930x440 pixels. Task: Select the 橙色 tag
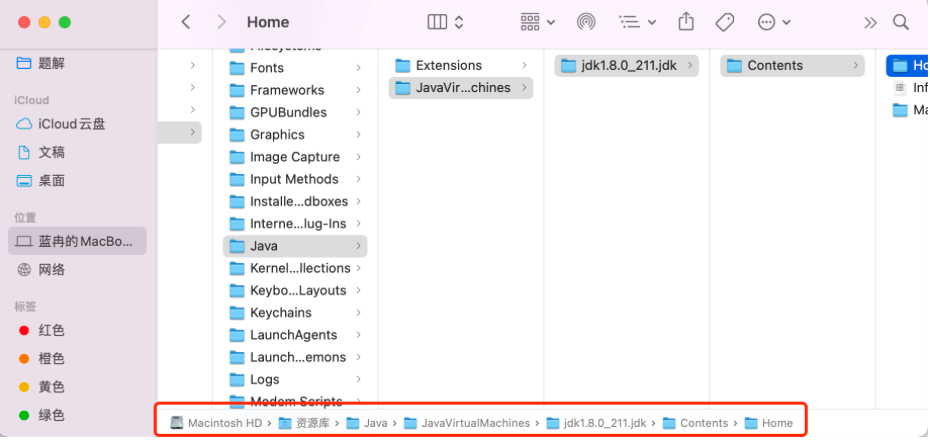coord(77,359)
